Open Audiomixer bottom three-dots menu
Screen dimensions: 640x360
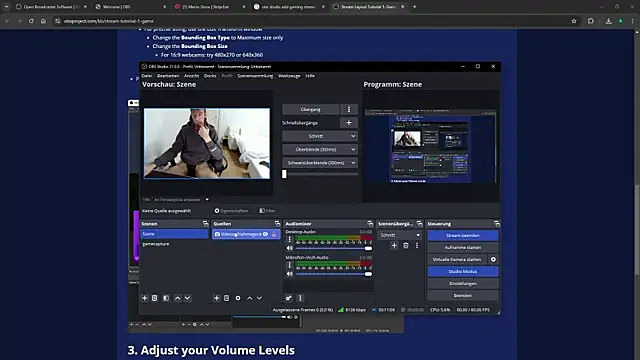[x=300, y=298]
